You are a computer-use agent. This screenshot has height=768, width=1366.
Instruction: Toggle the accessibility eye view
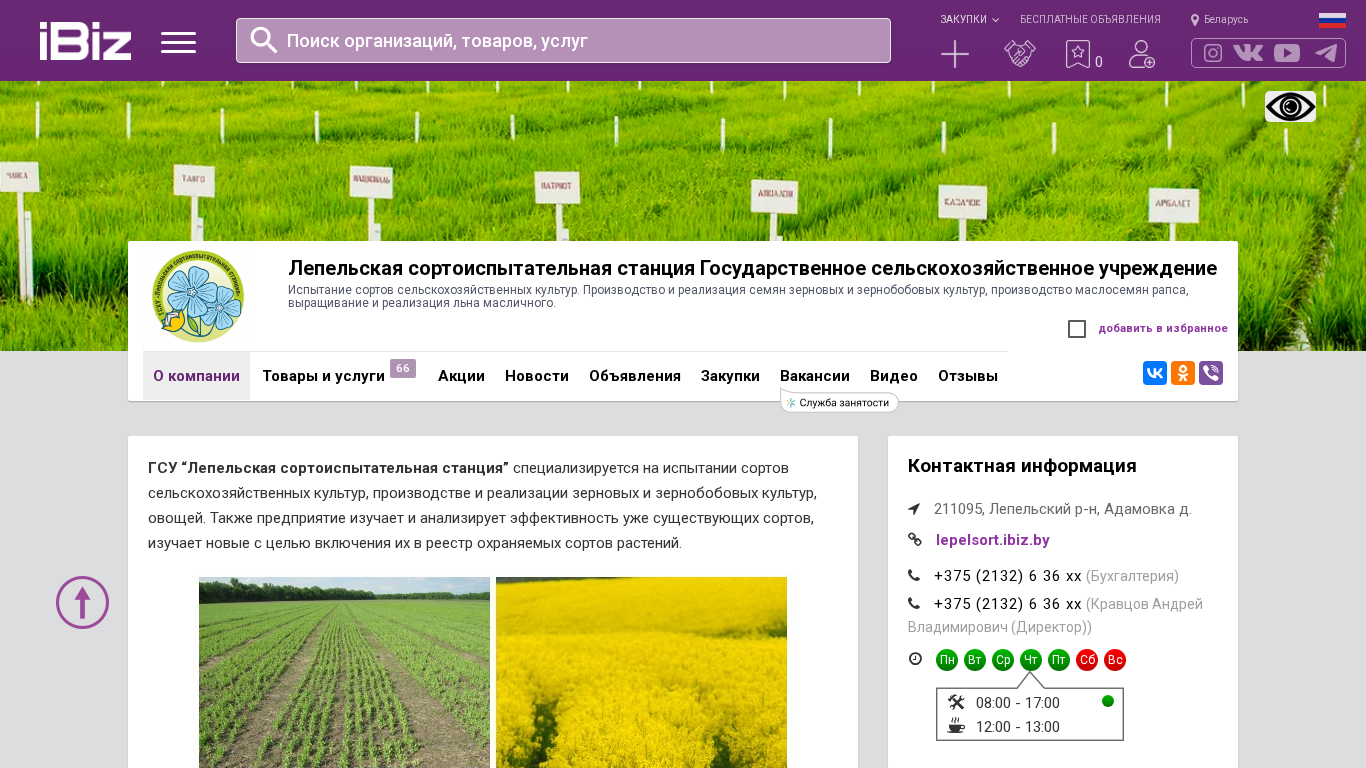click(x=1290, y=106)
